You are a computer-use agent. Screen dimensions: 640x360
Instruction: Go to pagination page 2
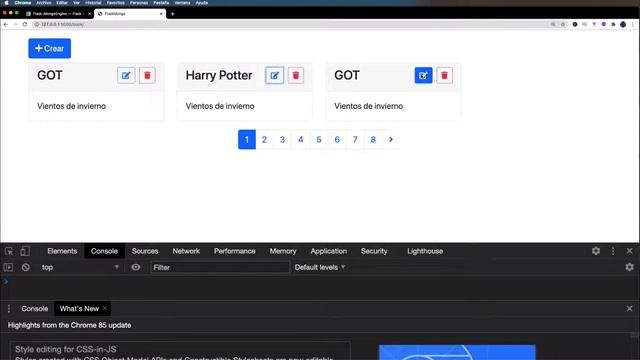(264, 140)
